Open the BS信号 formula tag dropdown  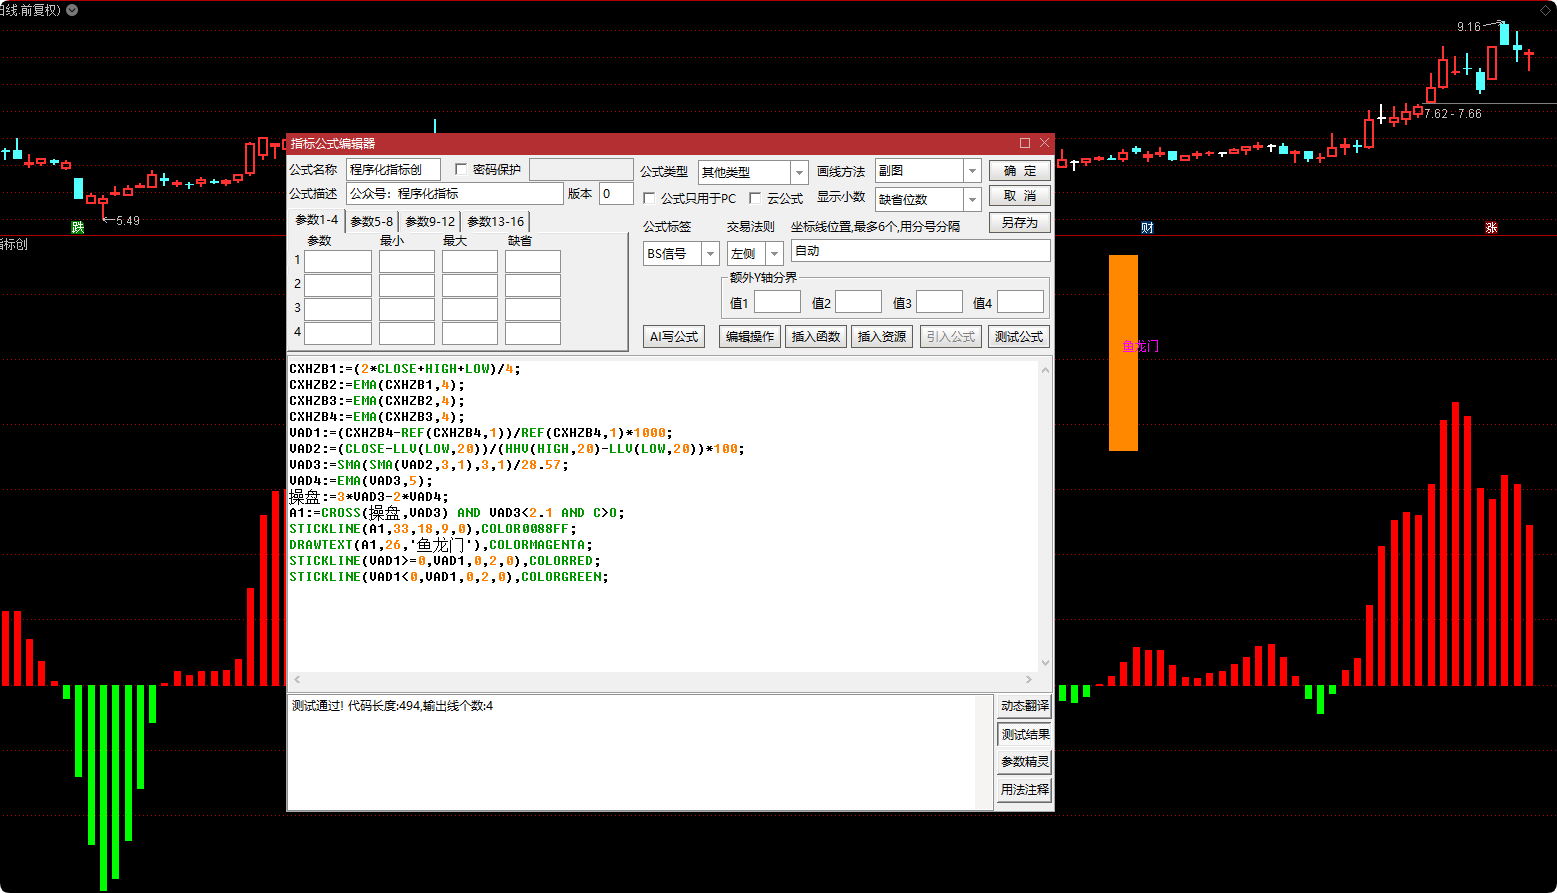[x=710, y=254]
